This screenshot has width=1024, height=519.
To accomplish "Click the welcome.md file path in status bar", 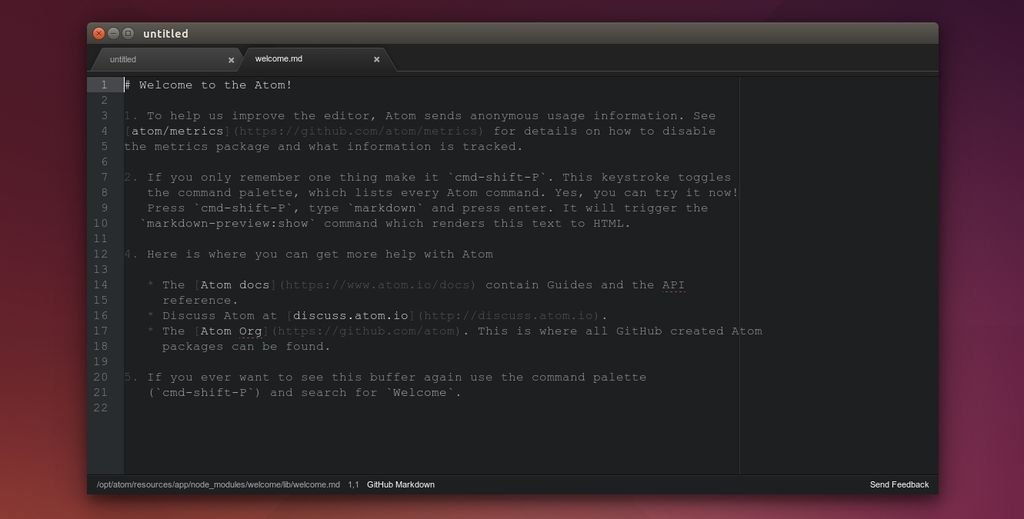I will point(218,485).
